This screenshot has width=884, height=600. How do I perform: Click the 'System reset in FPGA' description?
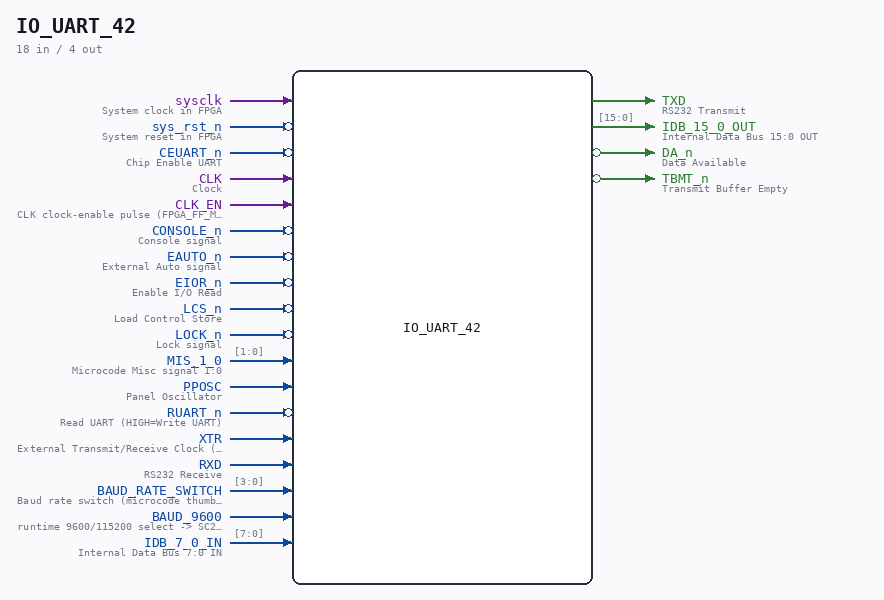pyautogui.click(x=162, y=136)
